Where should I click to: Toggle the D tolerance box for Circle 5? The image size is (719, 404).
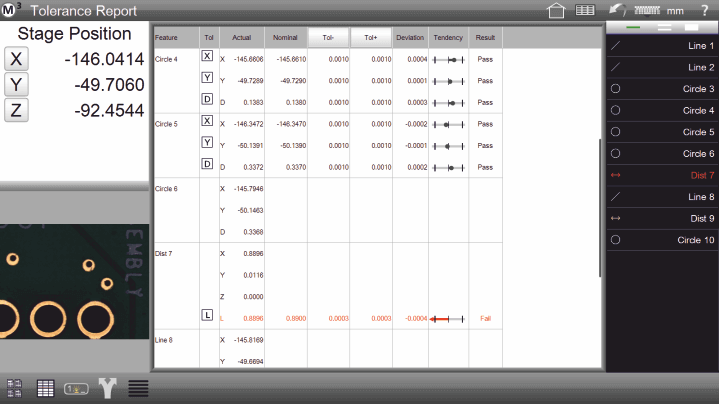tap(207, 166)
